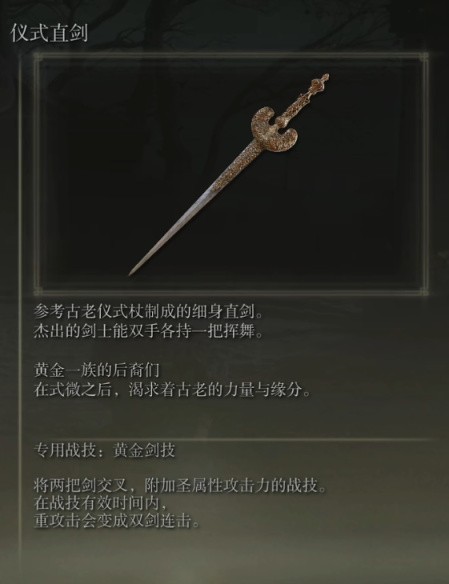Click the line 在式微之后，渴求着古老的力量与缘分

click(x=172, y=390)
